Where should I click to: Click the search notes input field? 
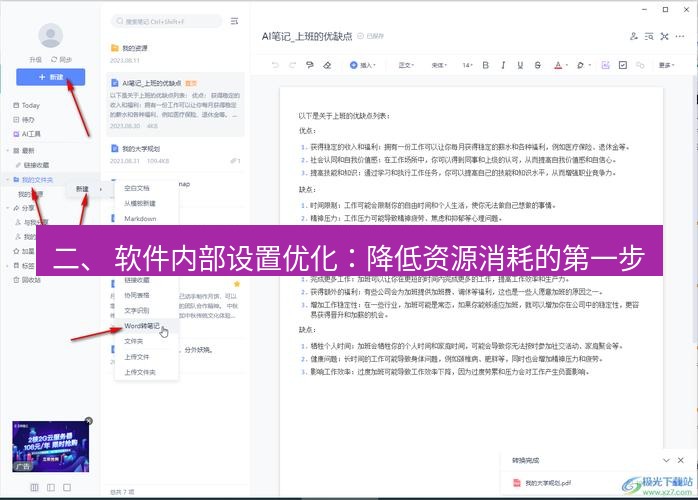(166, 21)
